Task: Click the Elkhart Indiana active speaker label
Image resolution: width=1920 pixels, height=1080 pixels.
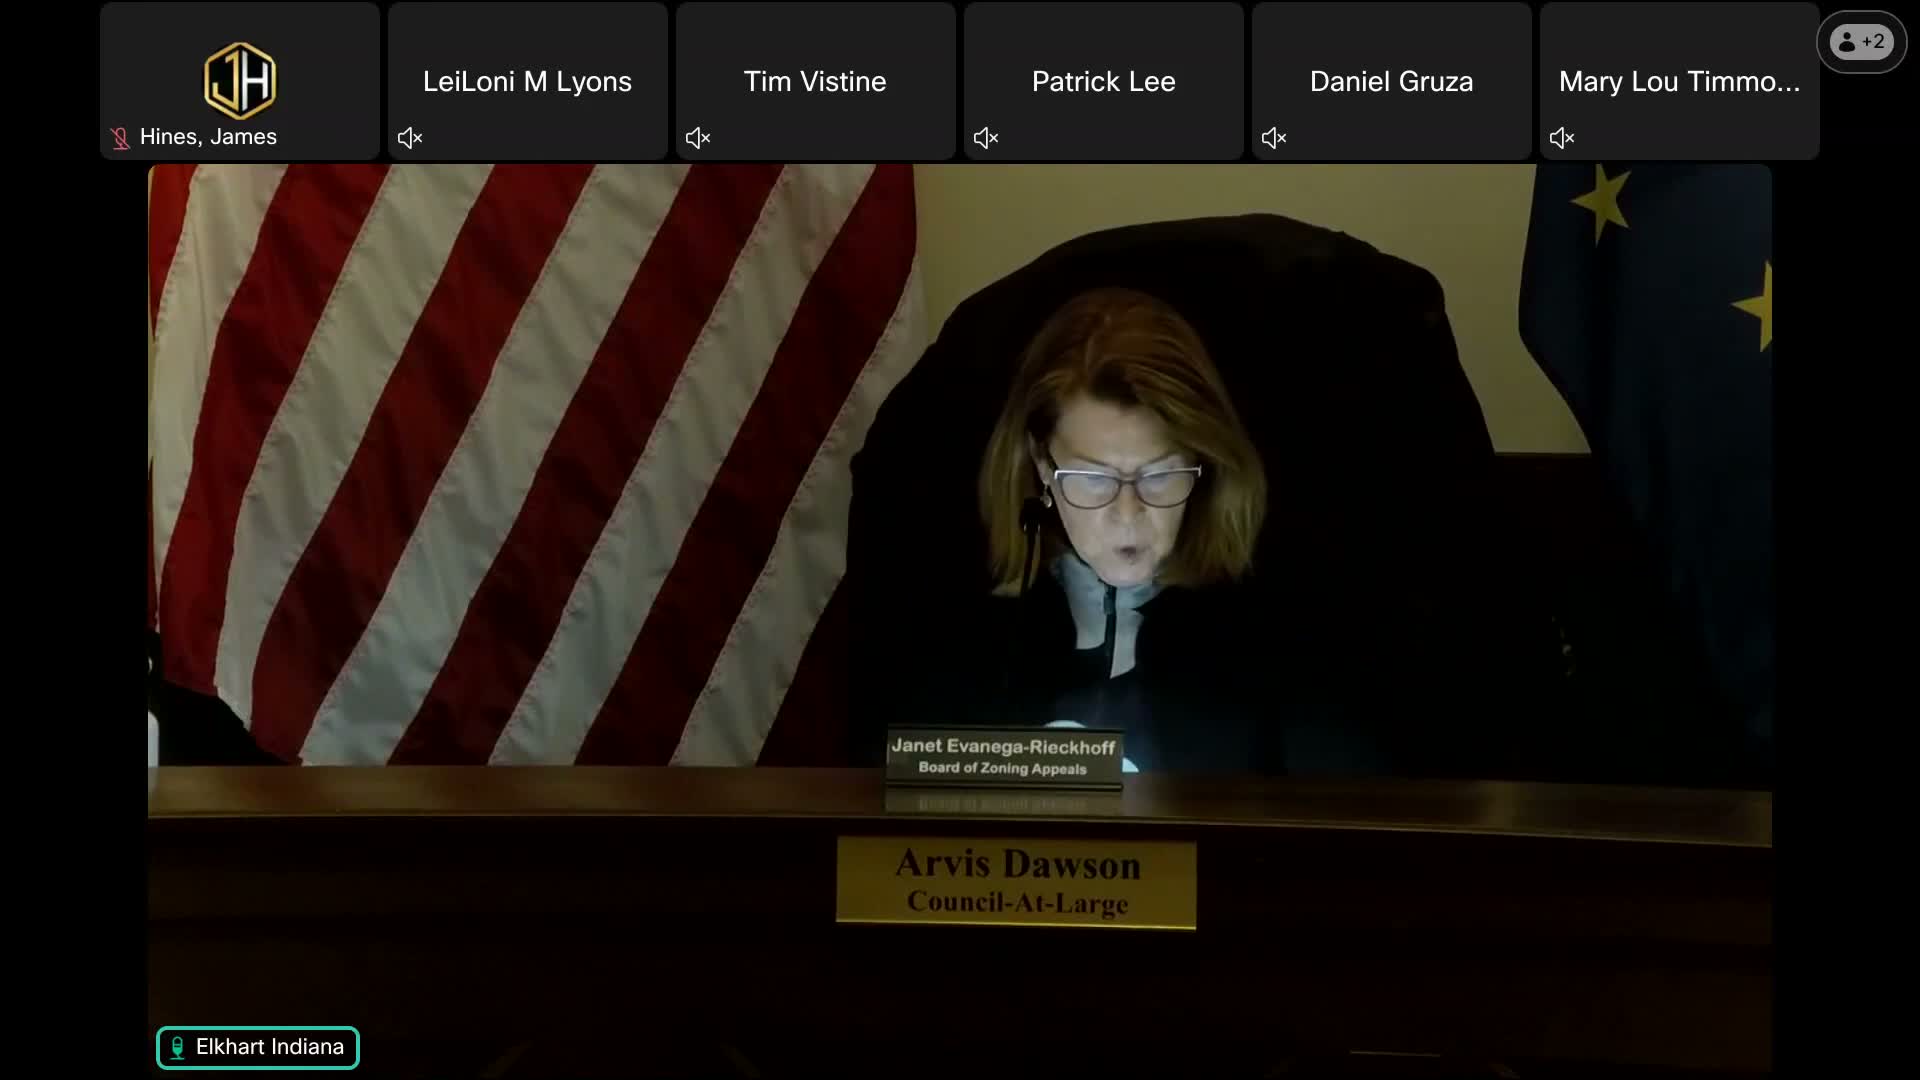Action: tap(269, 1047)
